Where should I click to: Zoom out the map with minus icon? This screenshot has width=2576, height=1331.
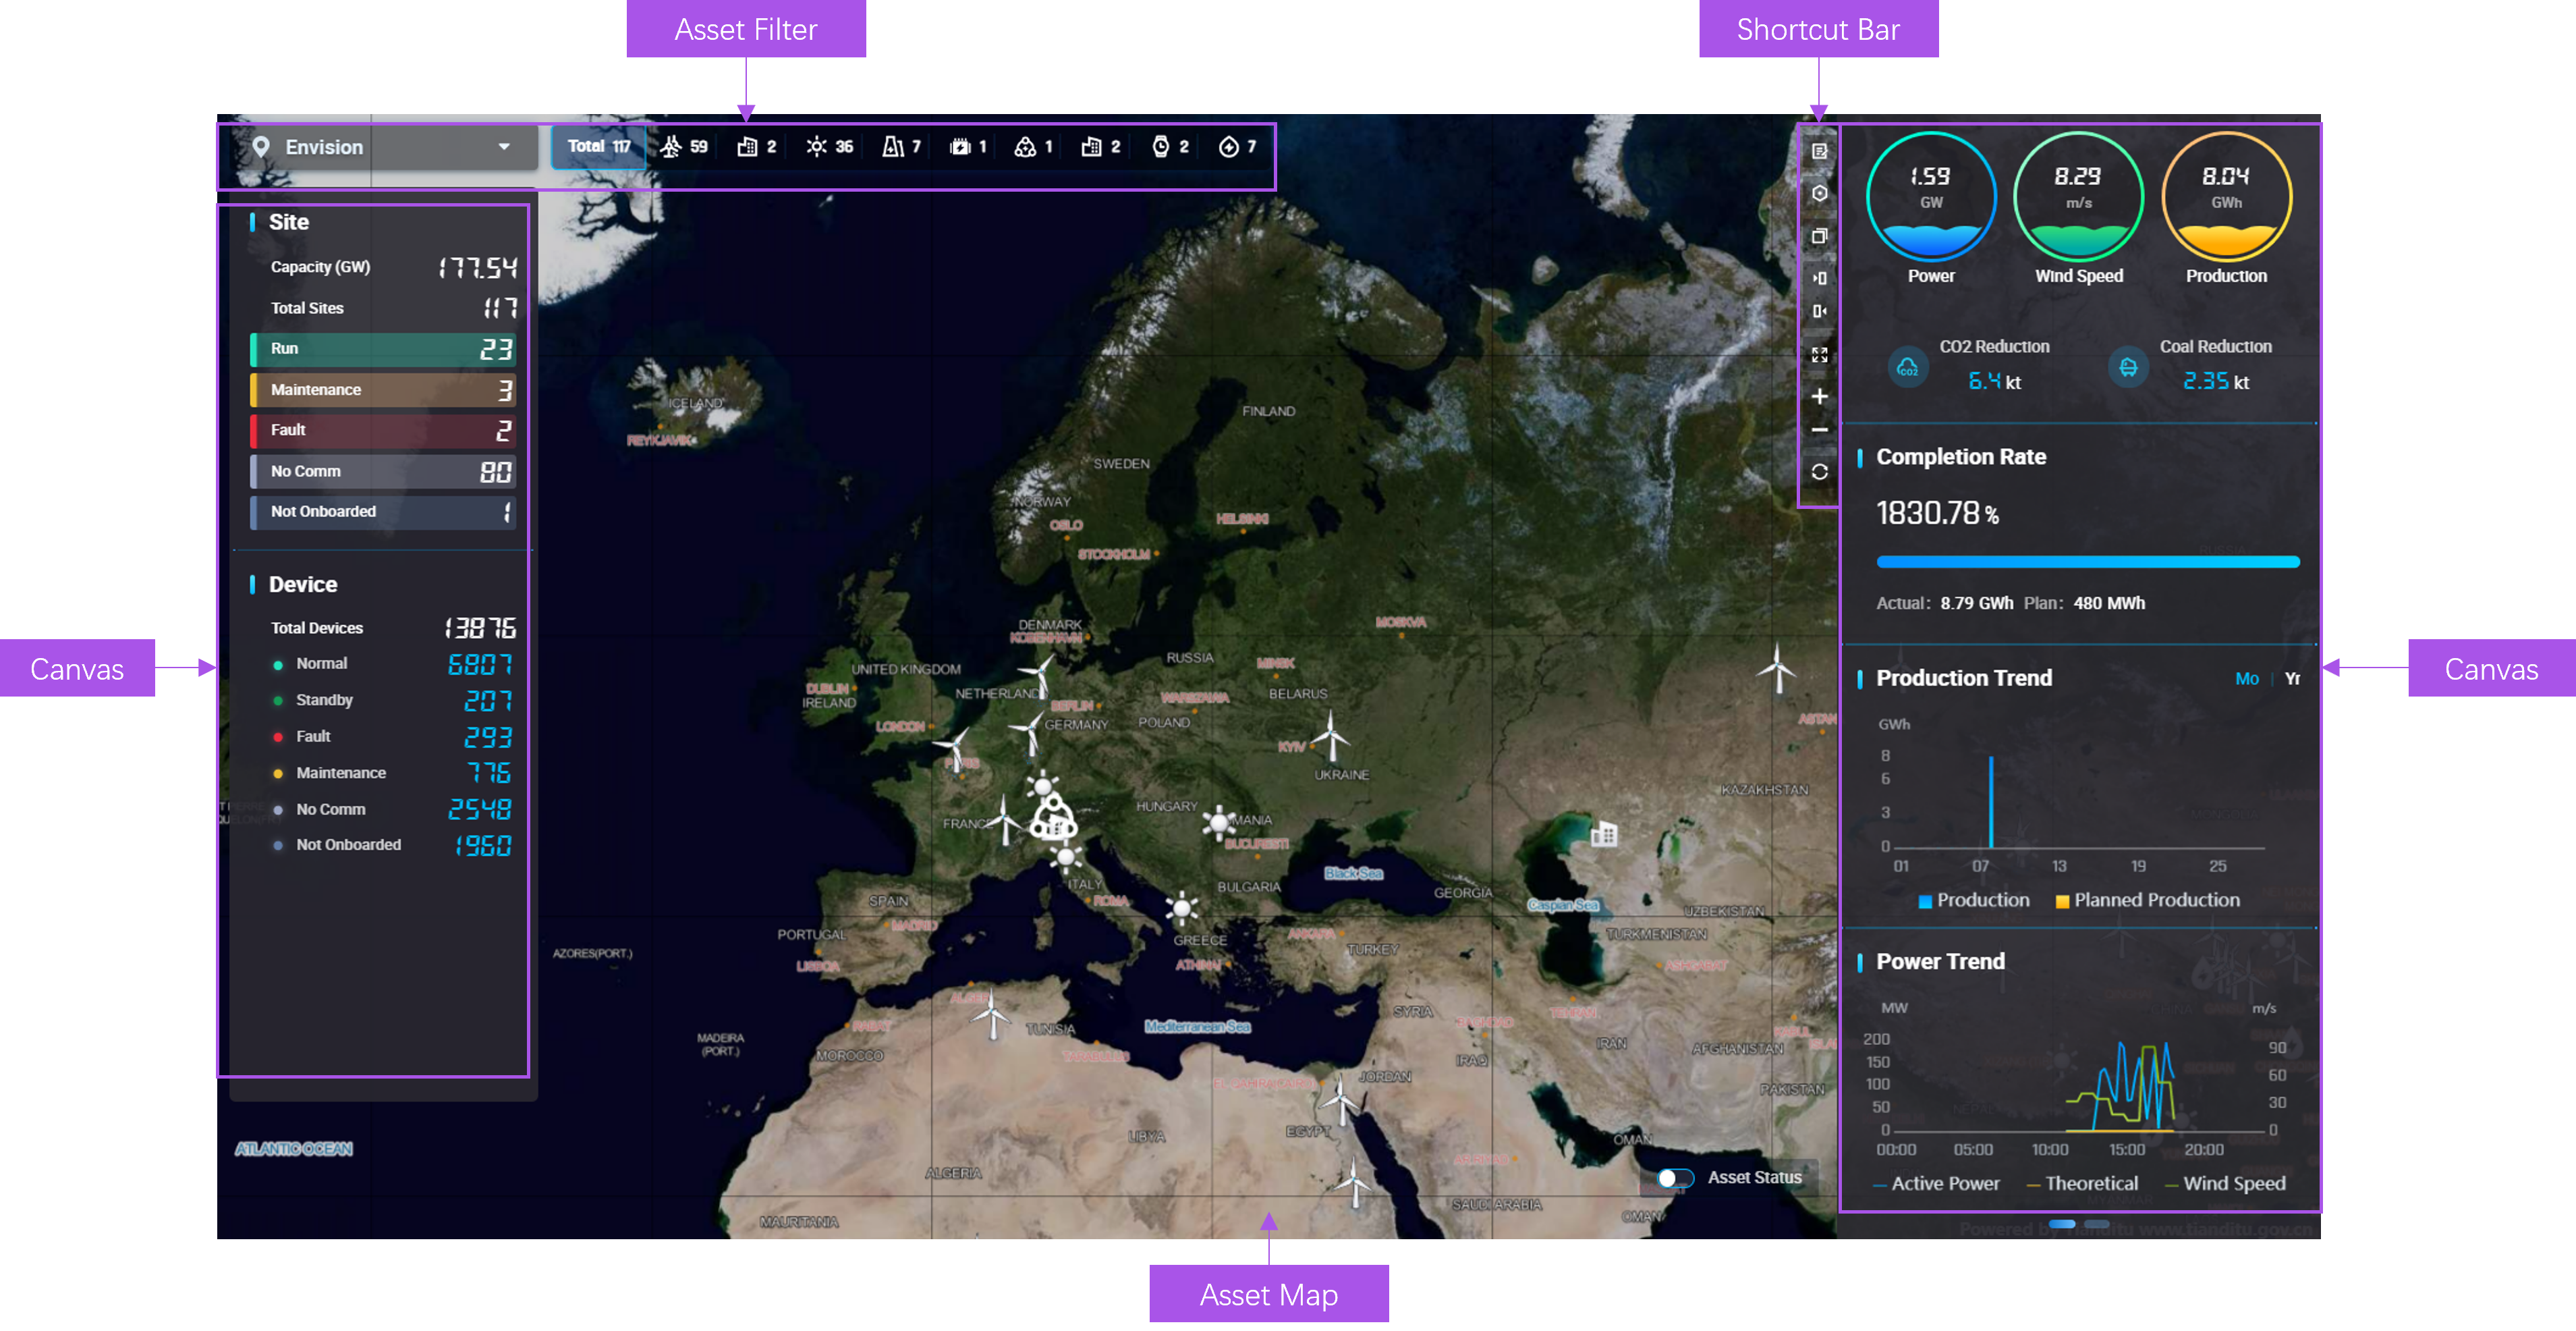pos(1819,430)
